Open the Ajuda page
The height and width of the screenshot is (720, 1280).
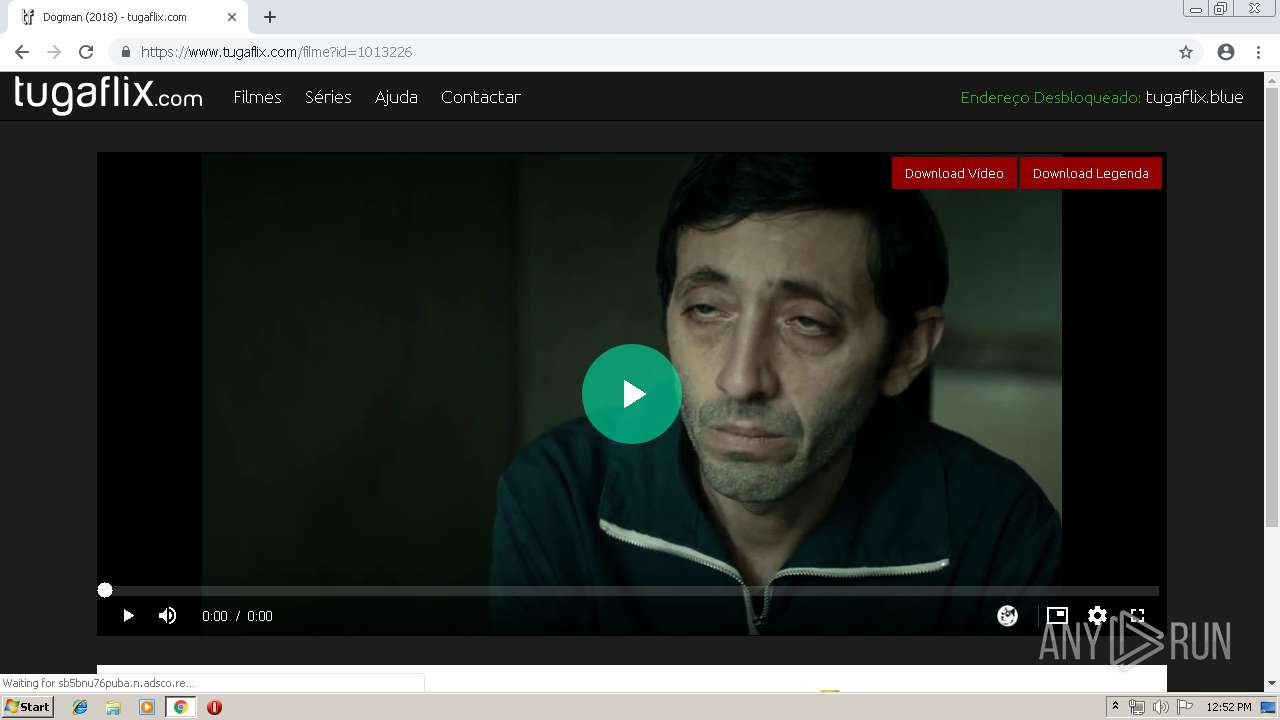(x=396, y=97)
